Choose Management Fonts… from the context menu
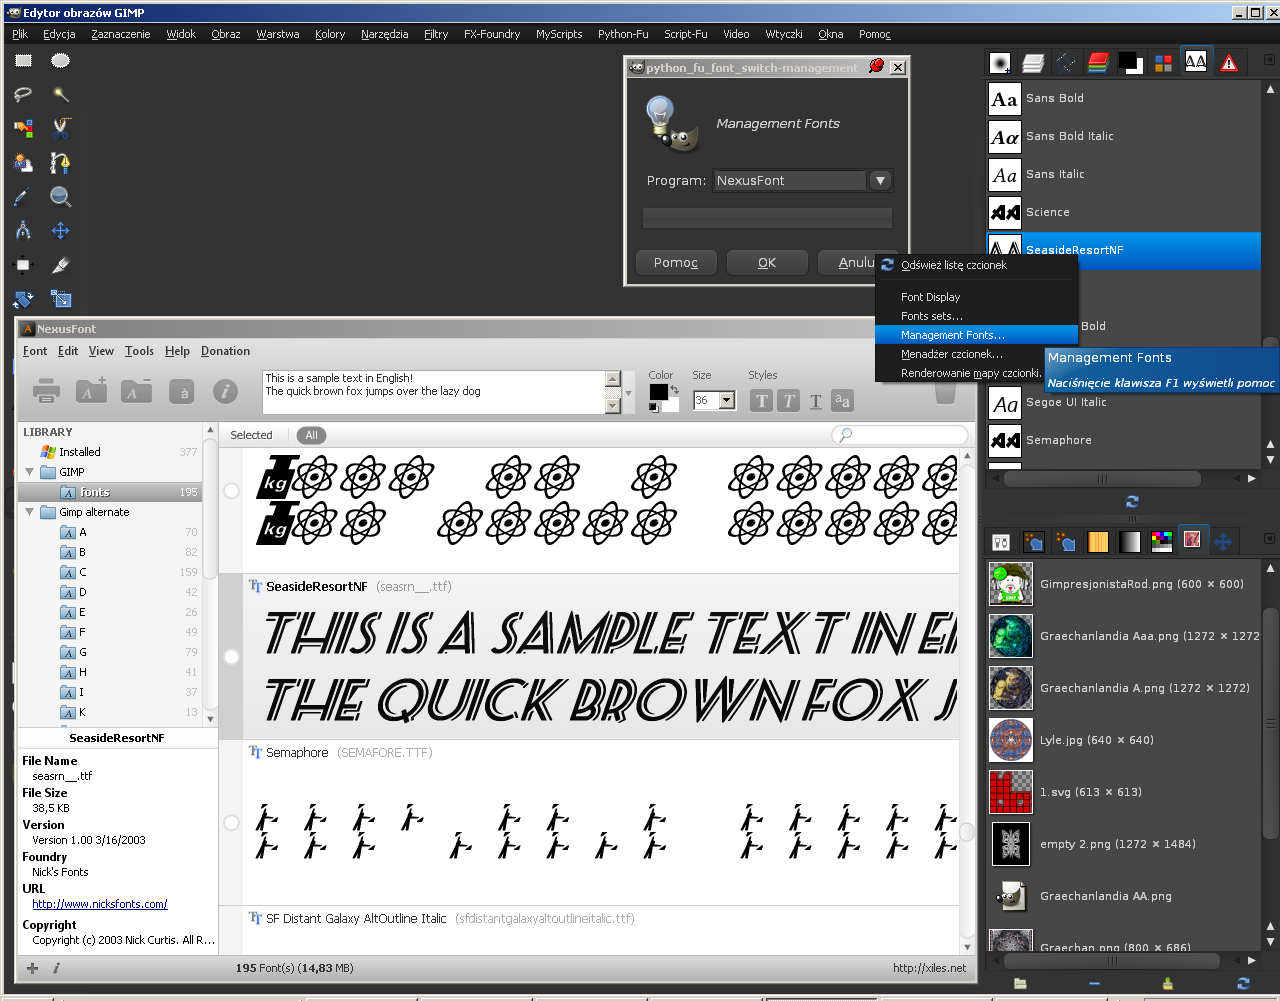The image size is (1280, 1001). coord(976,335)
